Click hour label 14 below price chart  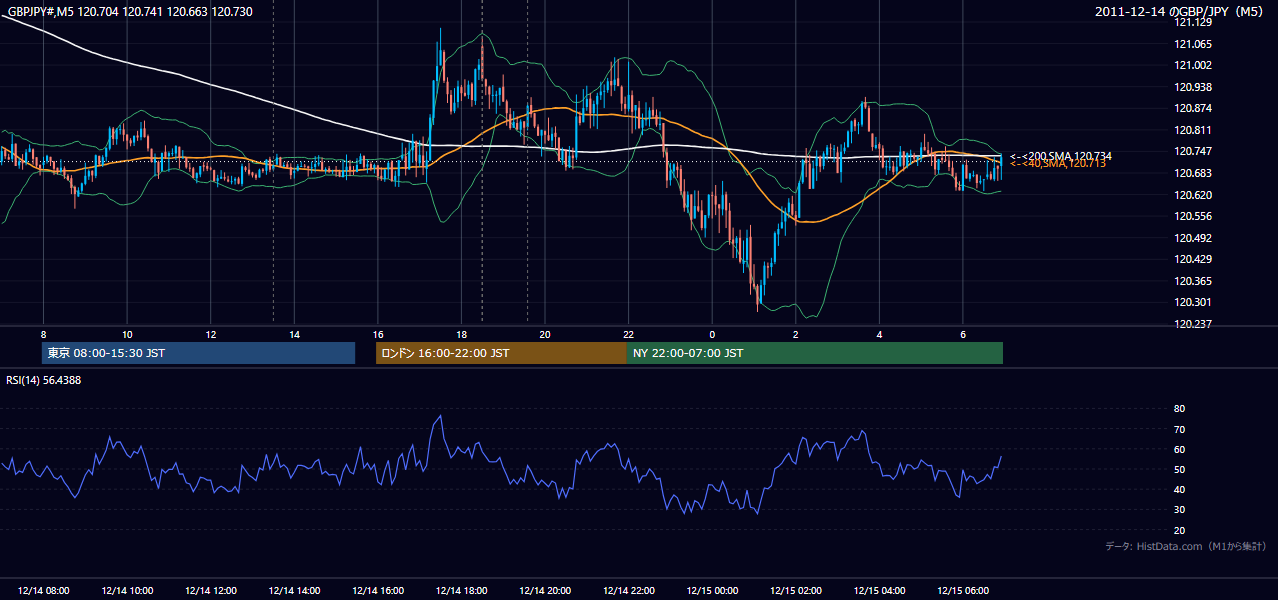(x=294, y=334)
